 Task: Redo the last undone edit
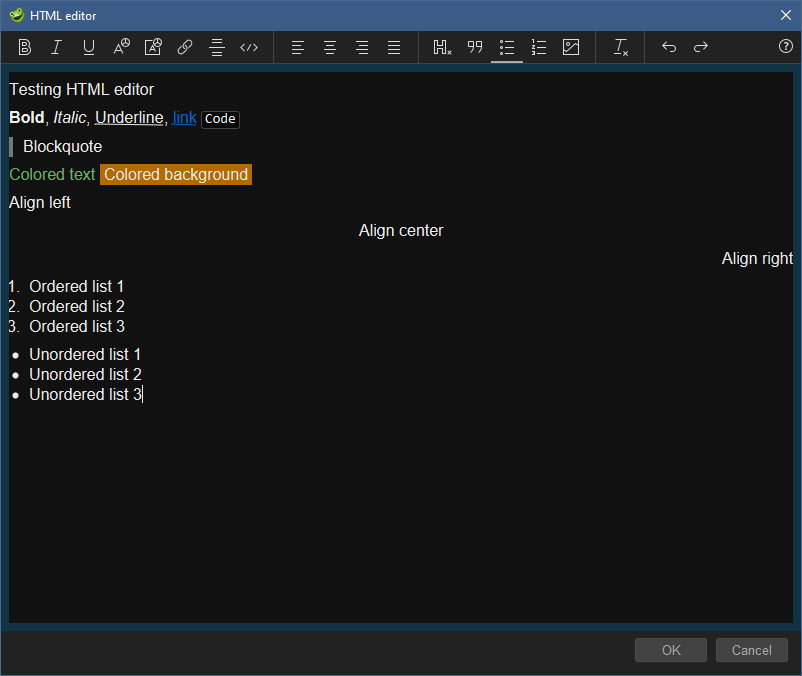(700, 47)
